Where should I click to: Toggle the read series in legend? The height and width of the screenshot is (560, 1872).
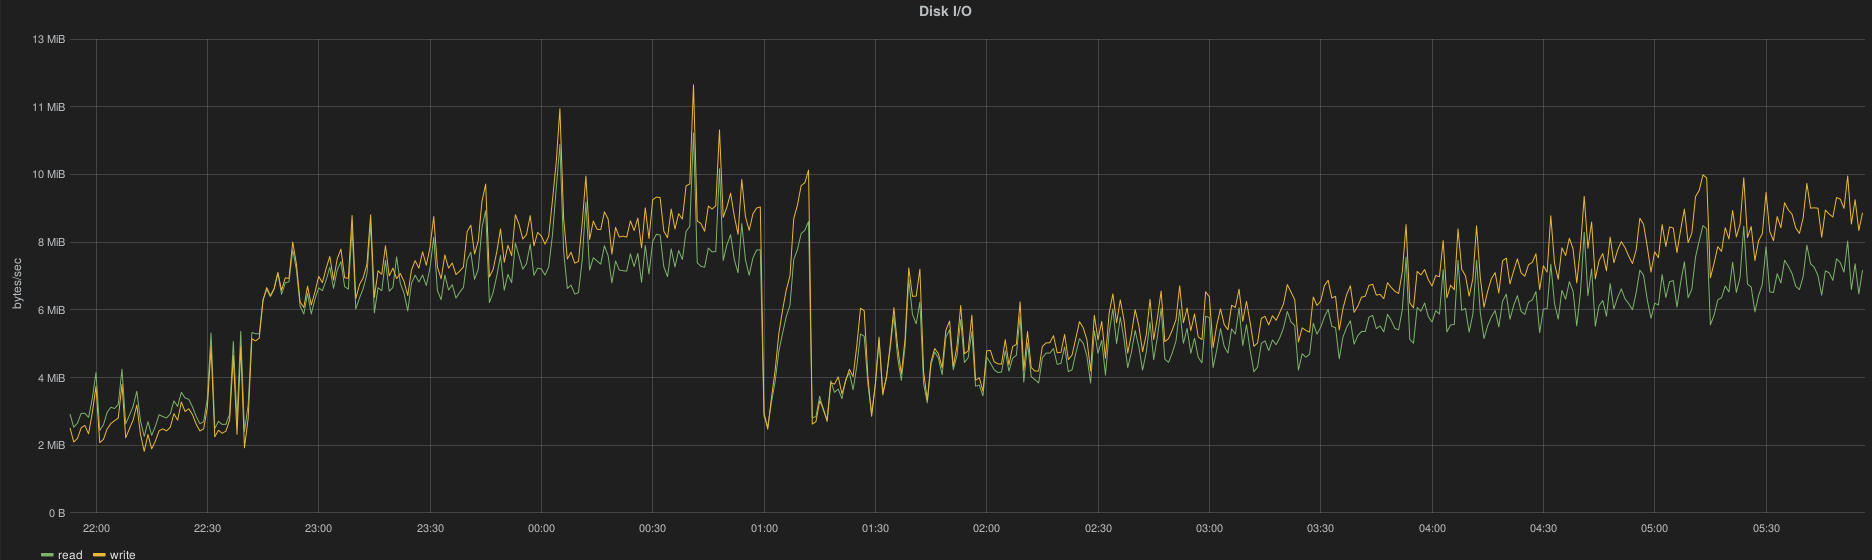pyautogui.click(x=70, y=555)
